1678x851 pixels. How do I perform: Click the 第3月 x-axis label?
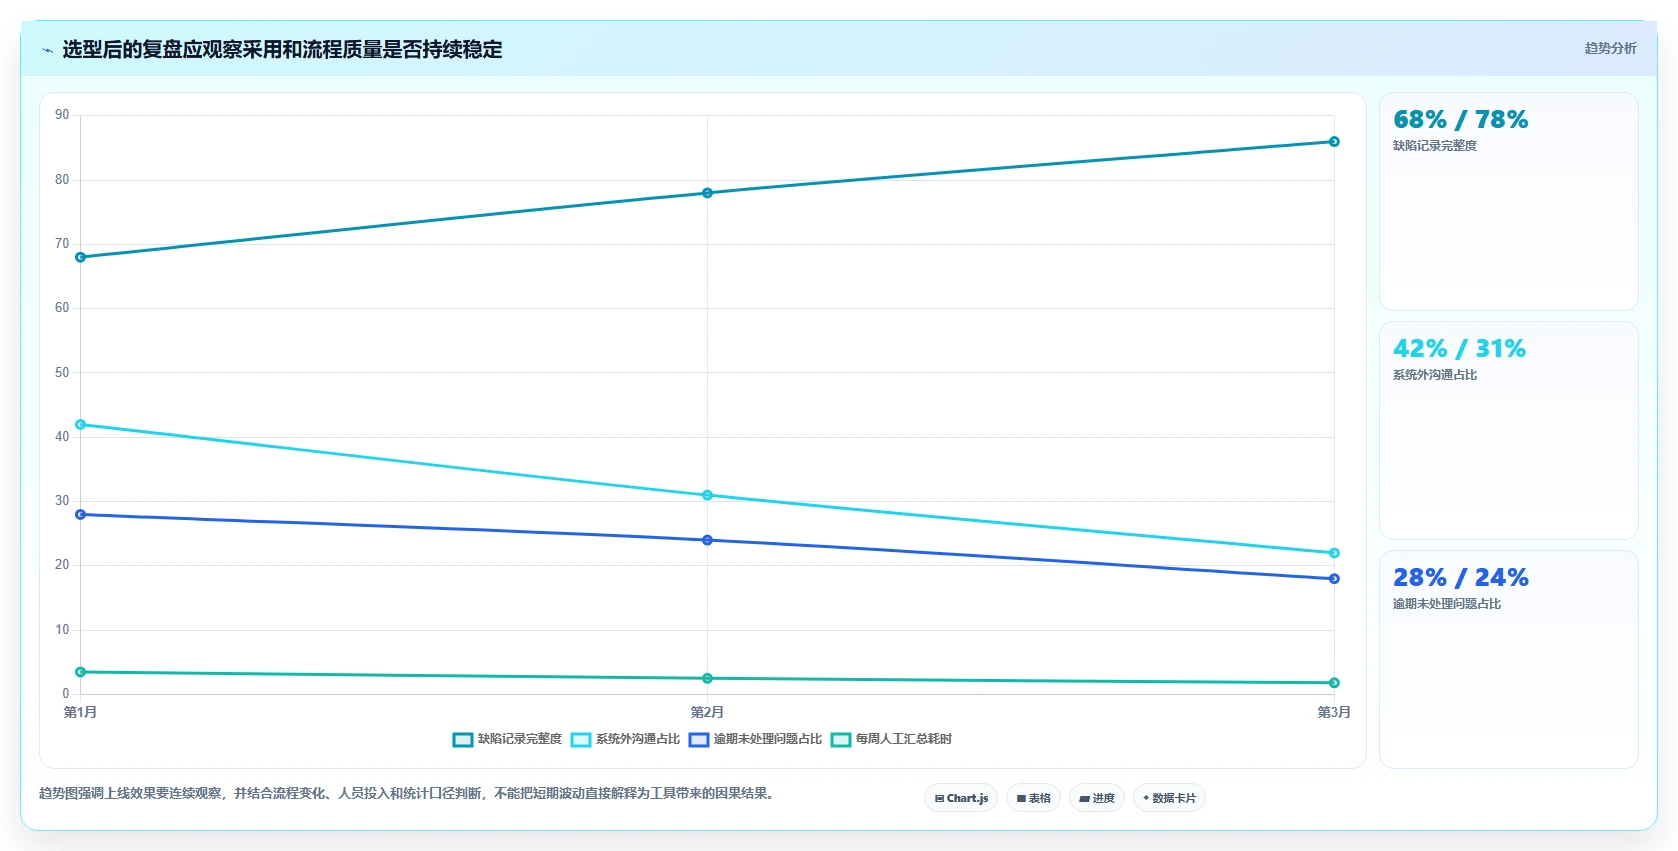1334,712
